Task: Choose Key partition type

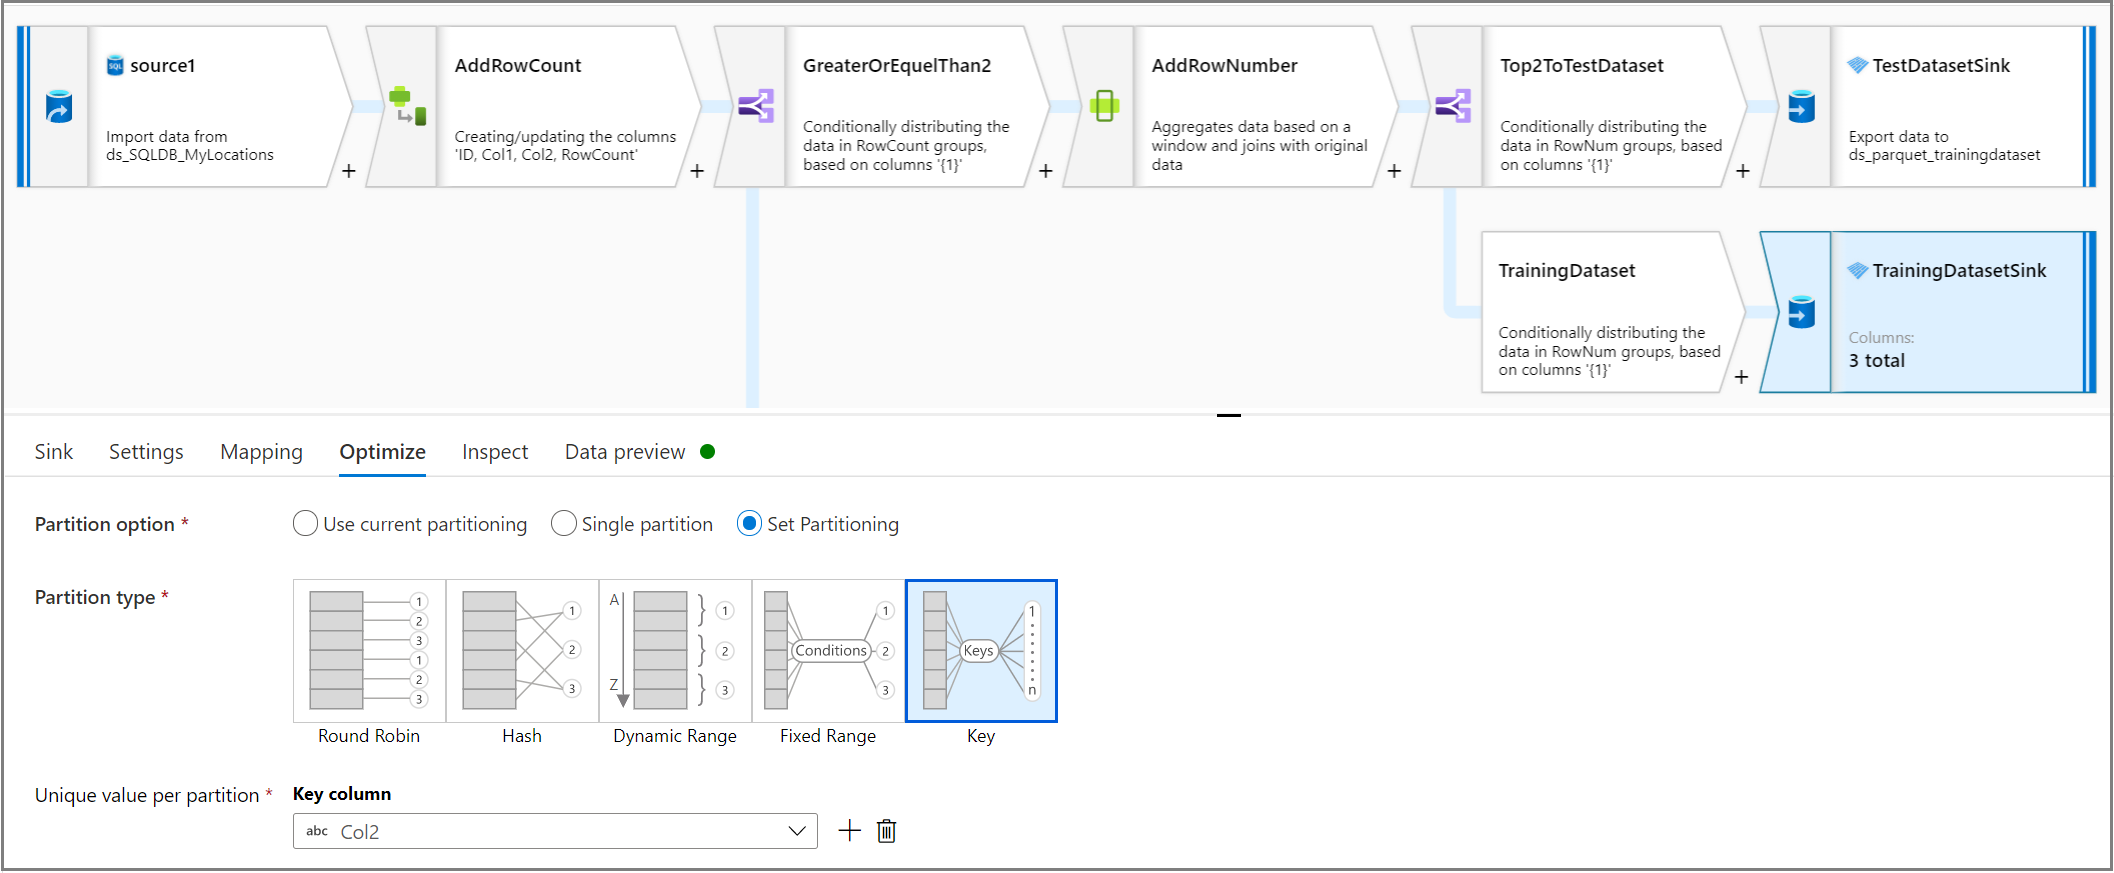Action: (x=981, y=651)
